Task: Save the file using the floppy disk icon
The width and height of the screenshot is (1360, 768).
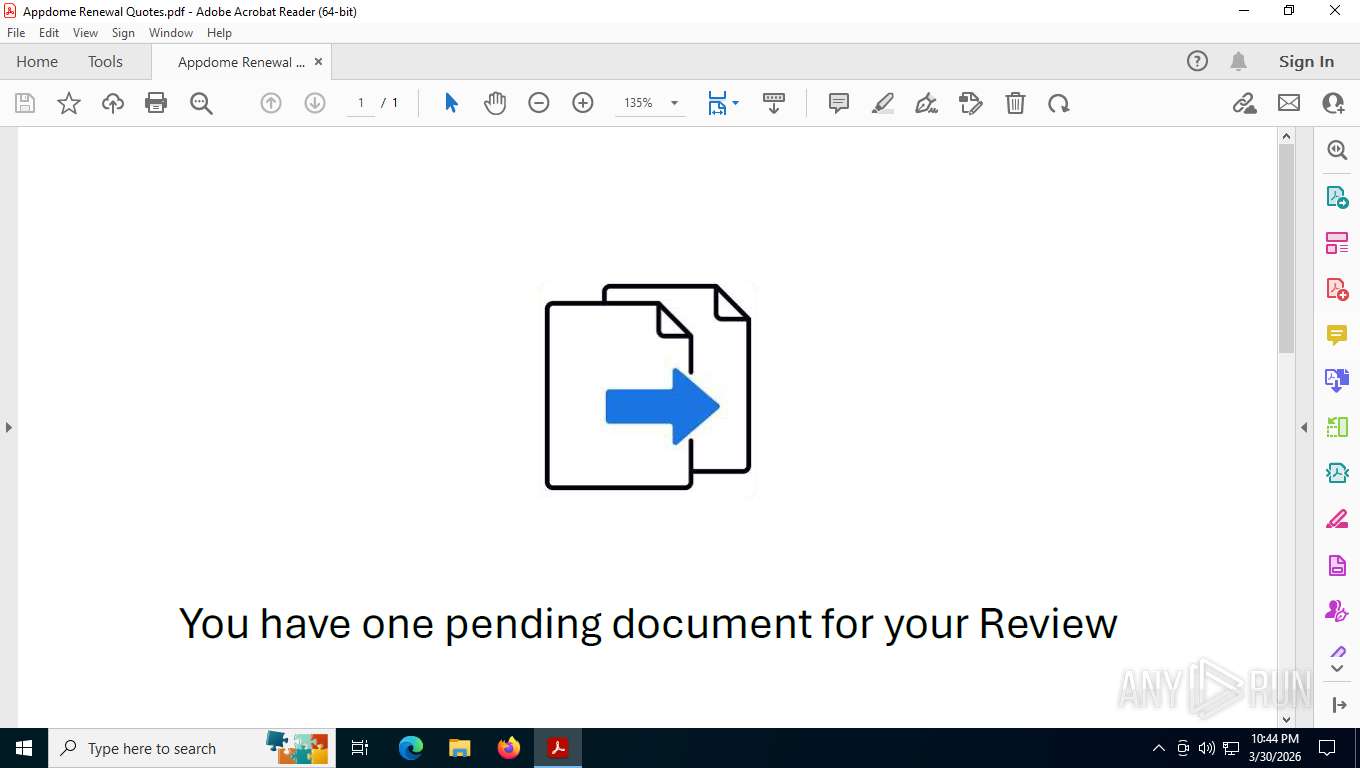Action: 25,103
